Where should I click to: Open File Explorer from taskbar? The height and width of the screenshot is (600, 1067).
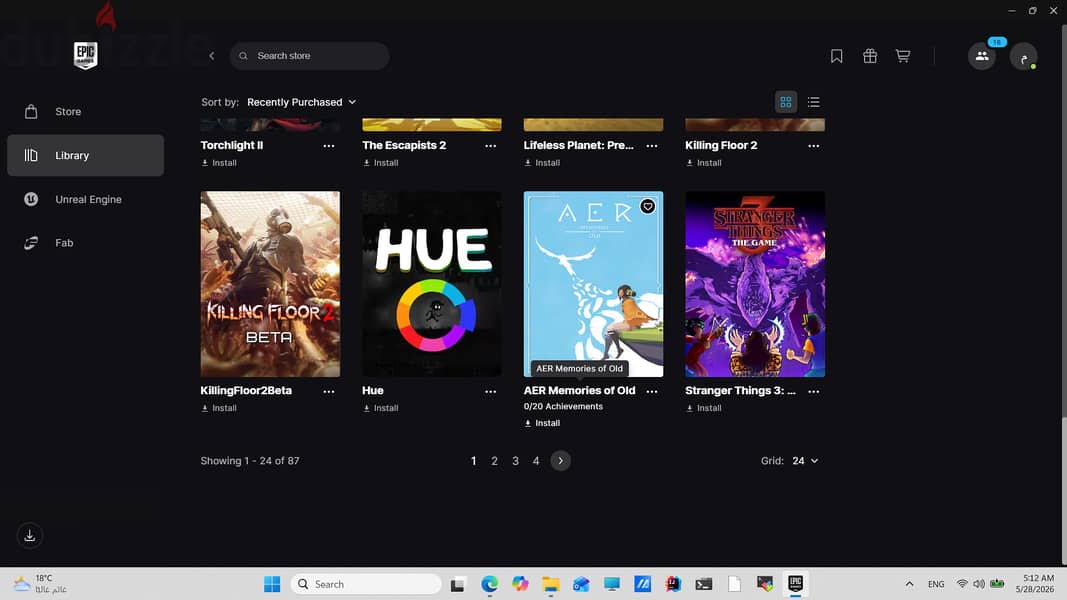(x=551, y=584)
